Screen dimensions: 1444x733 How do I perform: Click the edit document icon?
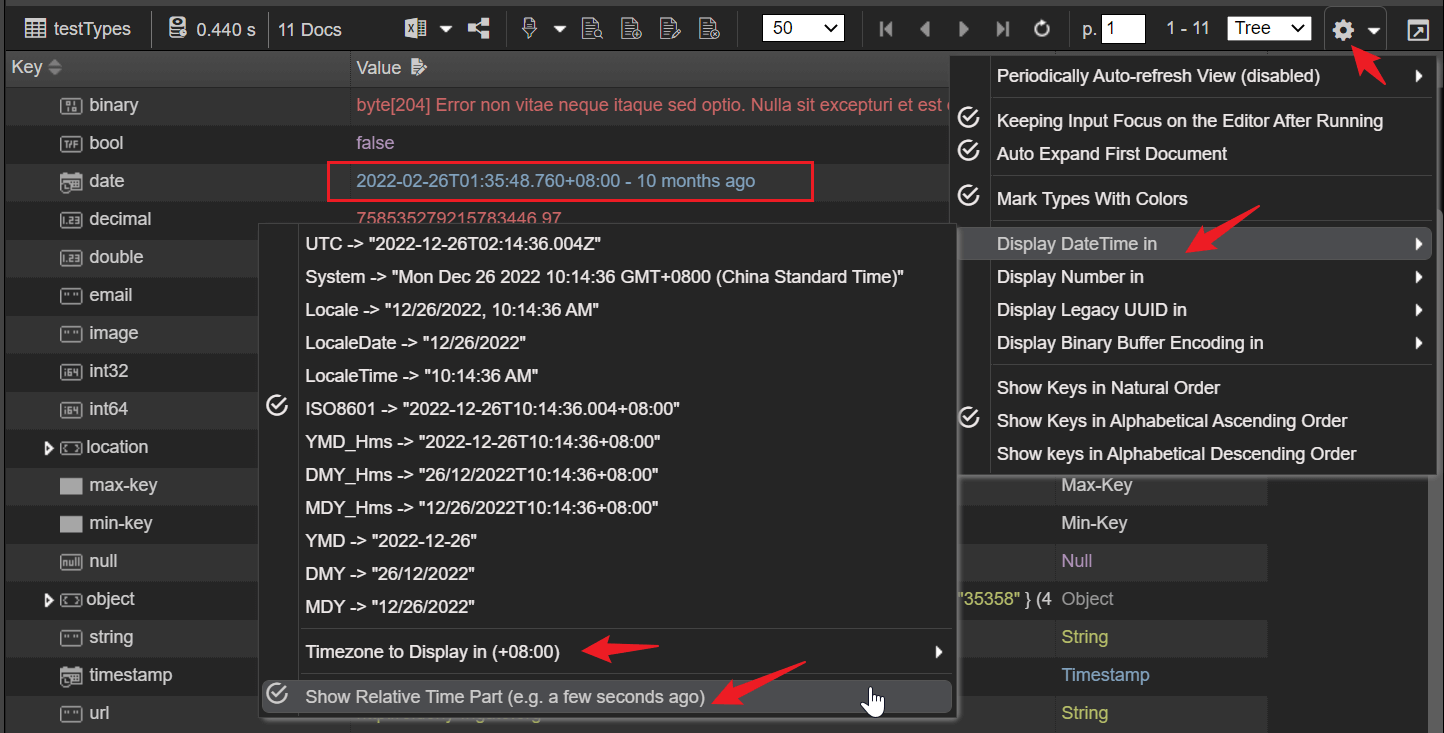[670, 29]
